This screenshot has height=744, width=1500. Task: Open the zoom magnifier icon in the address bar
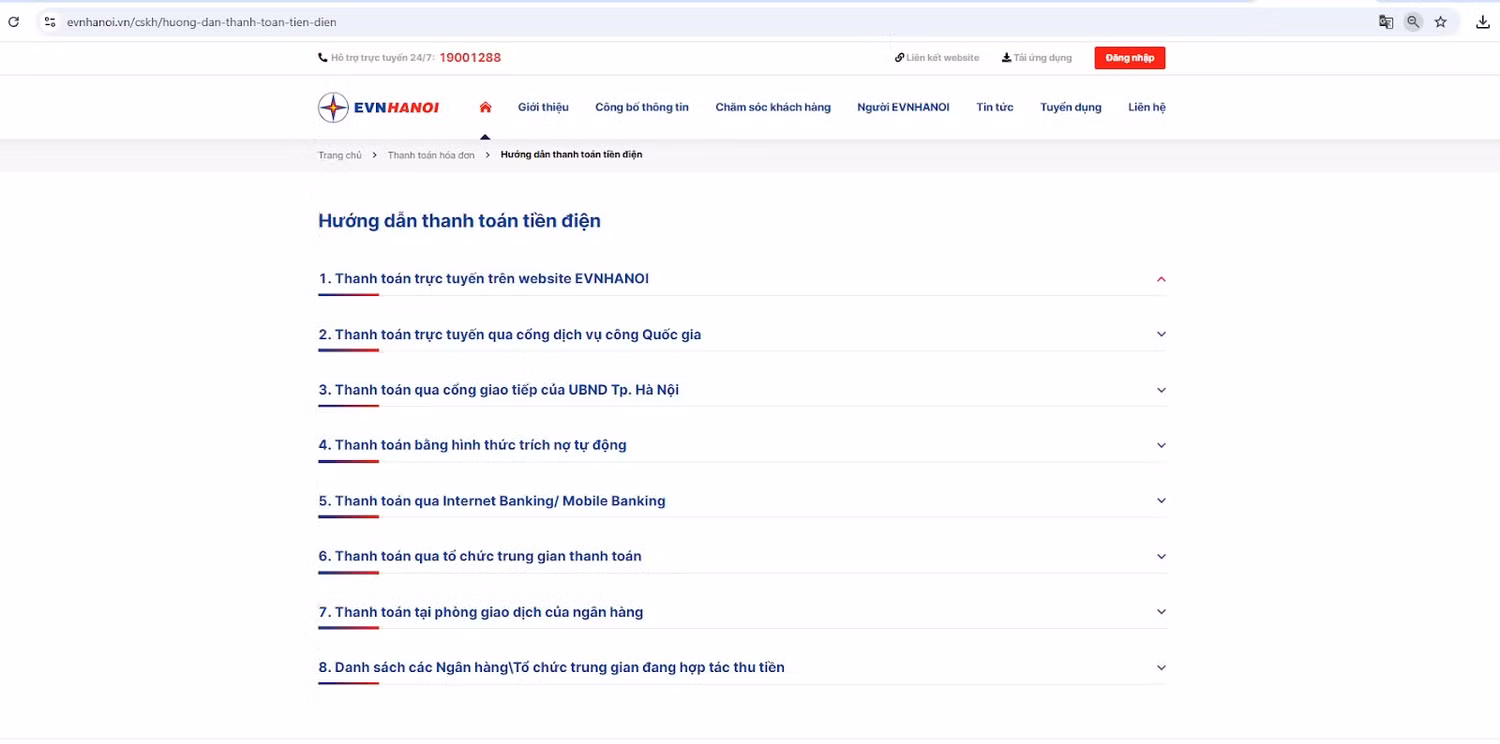(x=1413, y=22)
